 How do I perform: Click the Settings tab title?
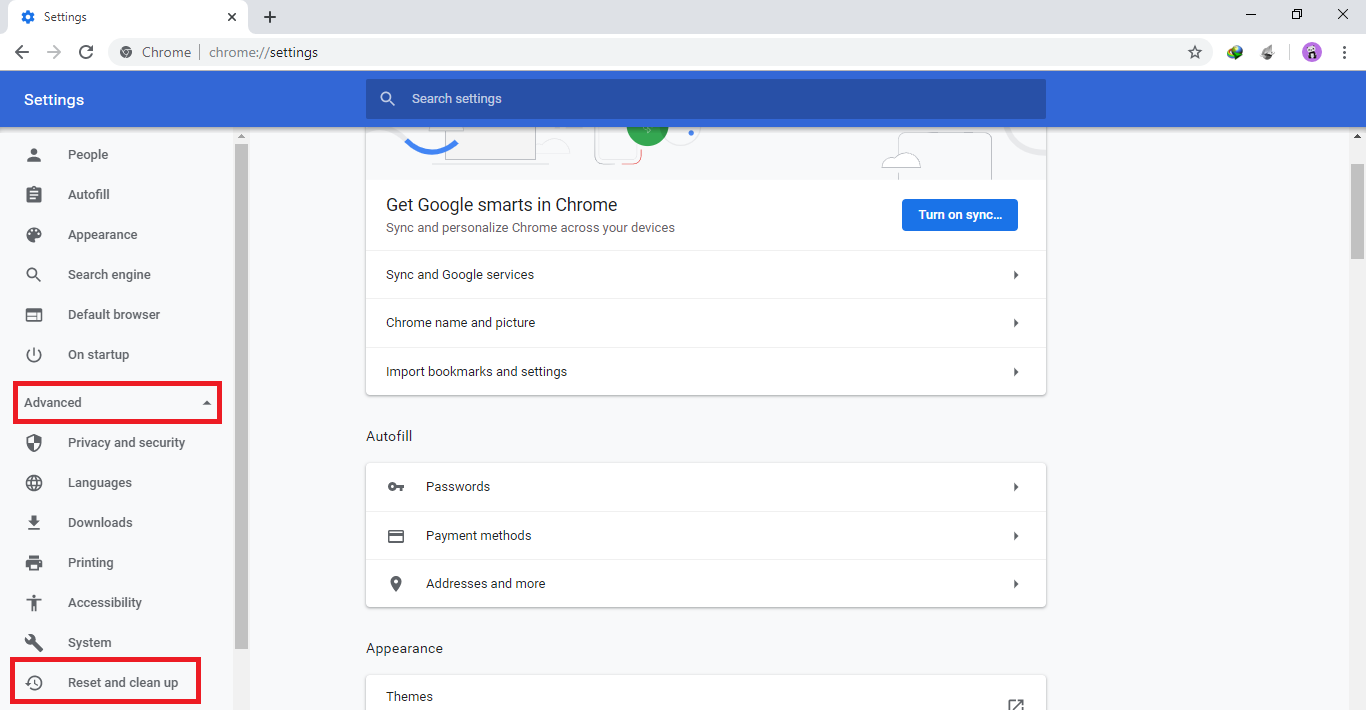(x=65, y=17)
